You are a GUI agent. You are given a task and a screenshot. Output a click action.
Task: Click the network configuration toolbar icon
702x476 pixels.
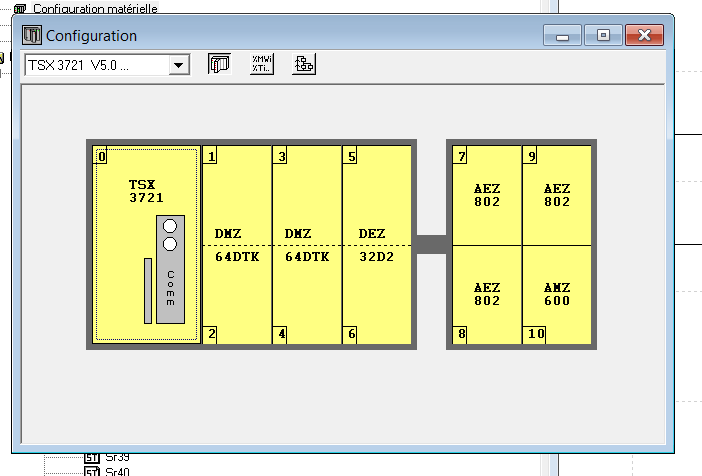303,65
